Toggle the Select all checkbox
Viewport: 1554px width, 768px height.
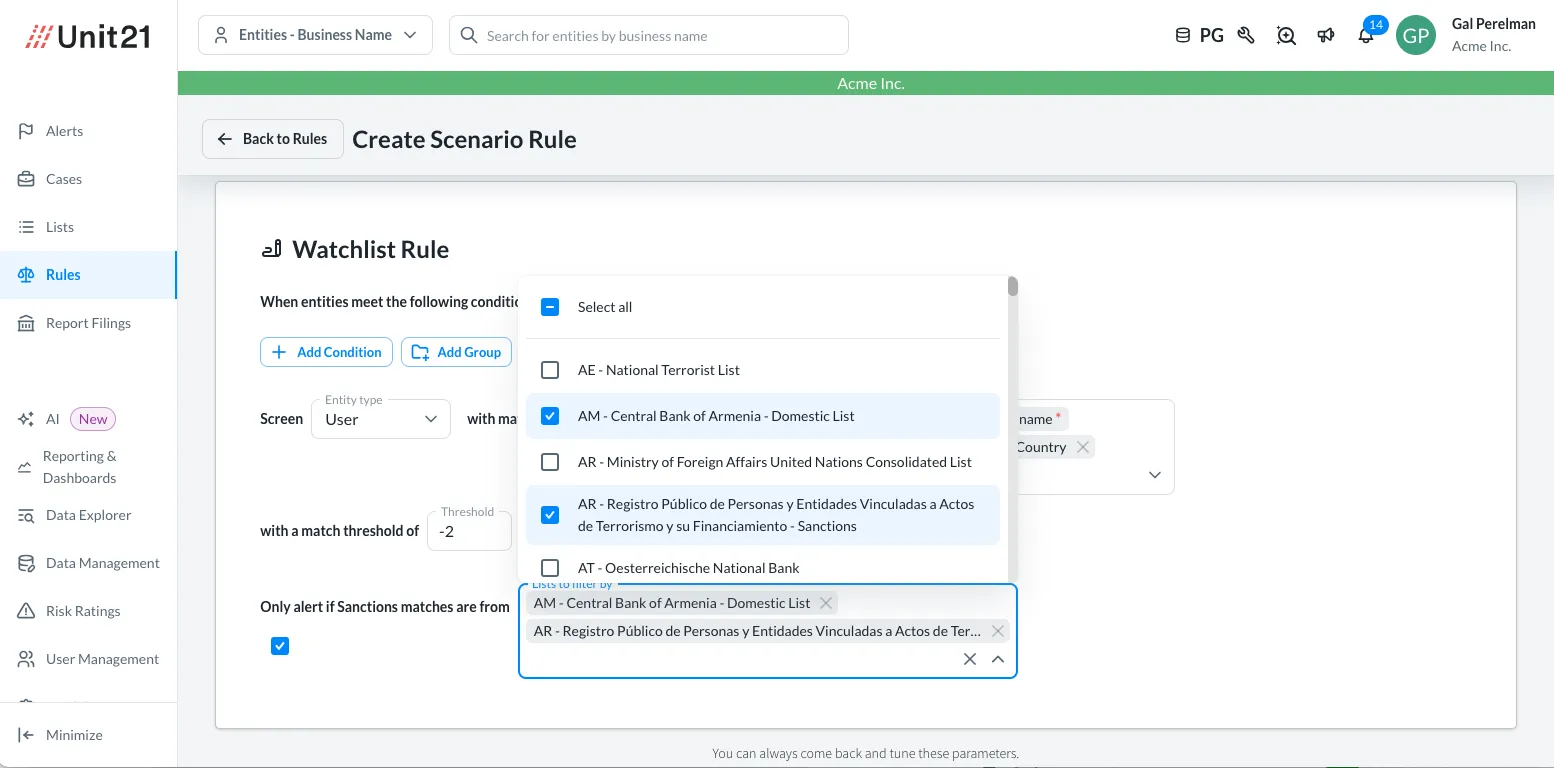click(x=550, y=307)
